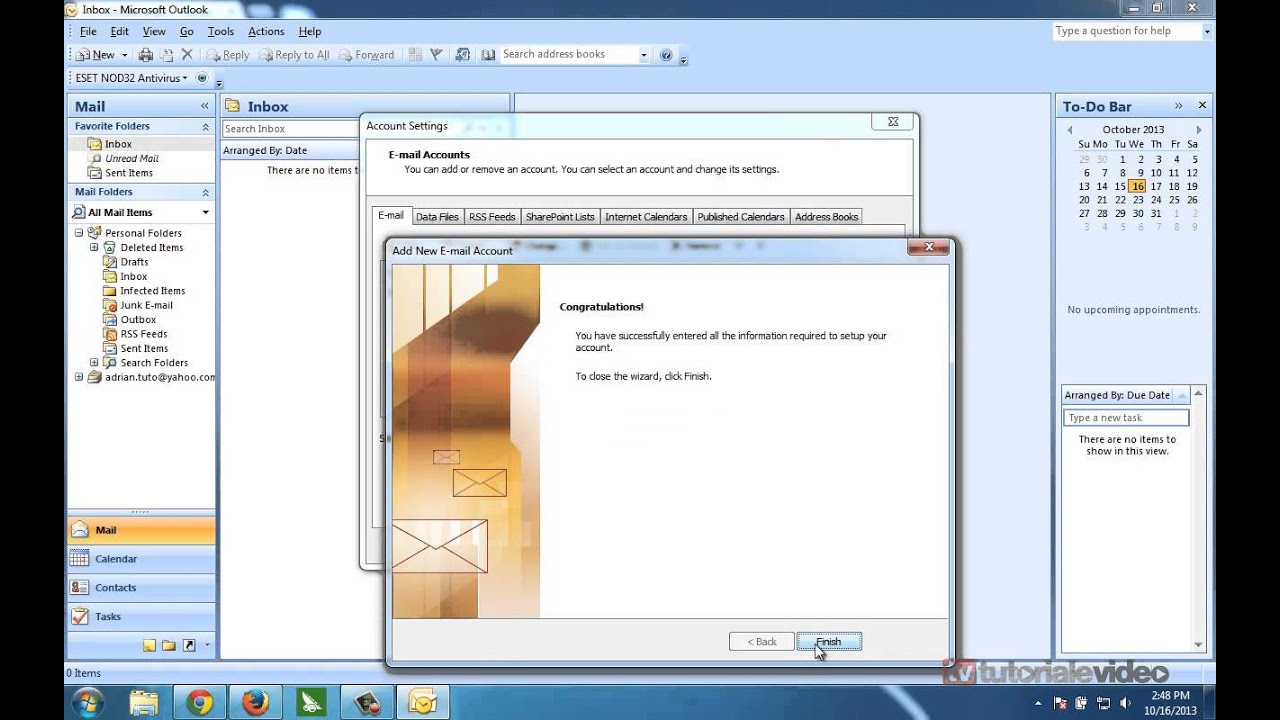Switch to the Internet Calendars tab

click(646, 217)
